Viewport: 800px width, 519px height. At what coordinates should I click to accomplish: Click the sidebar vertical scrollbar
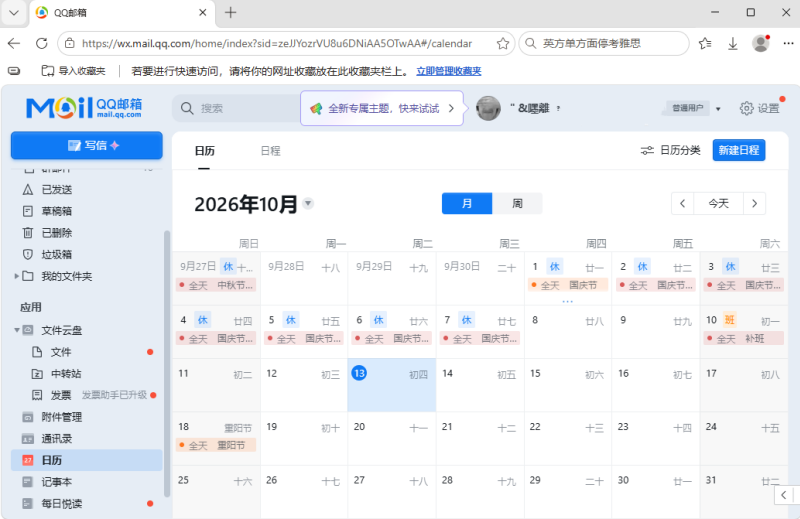click(166, 363)
